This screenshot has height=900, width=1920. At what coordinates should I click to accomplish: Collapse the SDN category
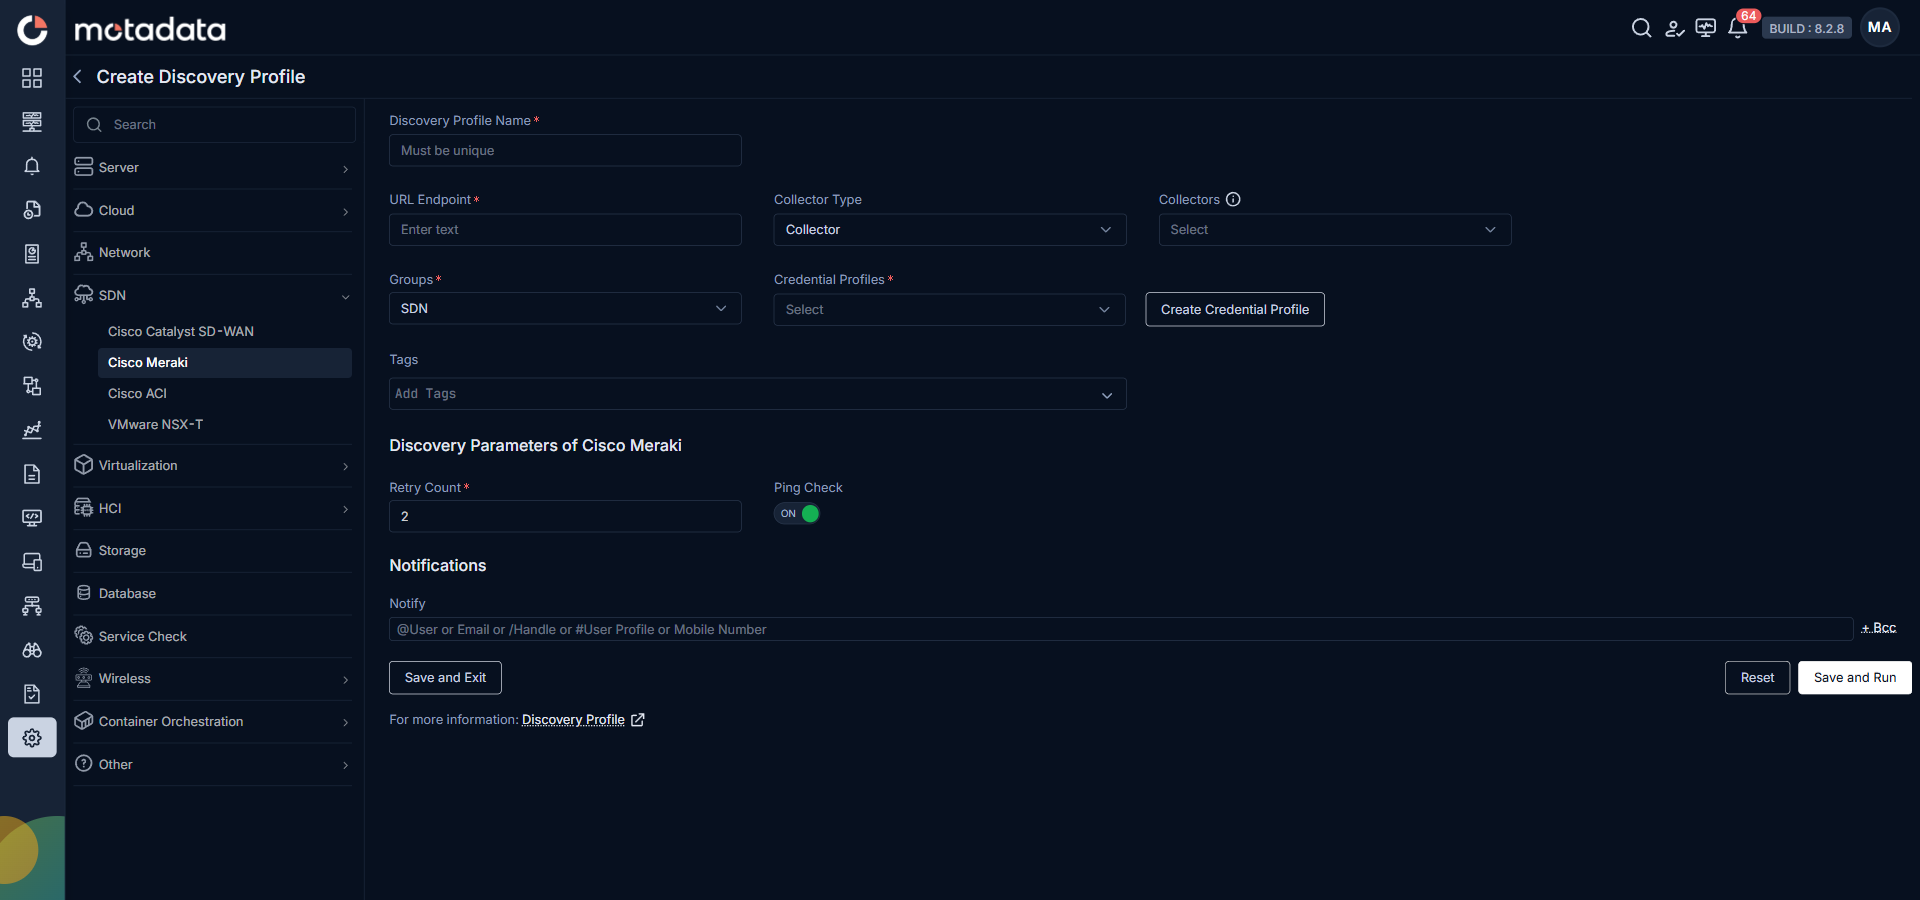tap(213, 296)
